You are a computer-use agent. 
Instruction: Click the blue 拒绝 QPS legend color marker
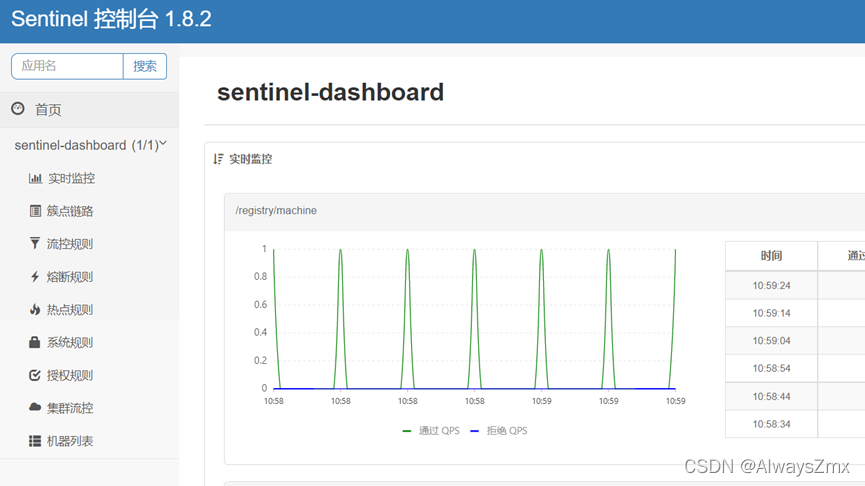pyautogui.click(x=474, y=431)
